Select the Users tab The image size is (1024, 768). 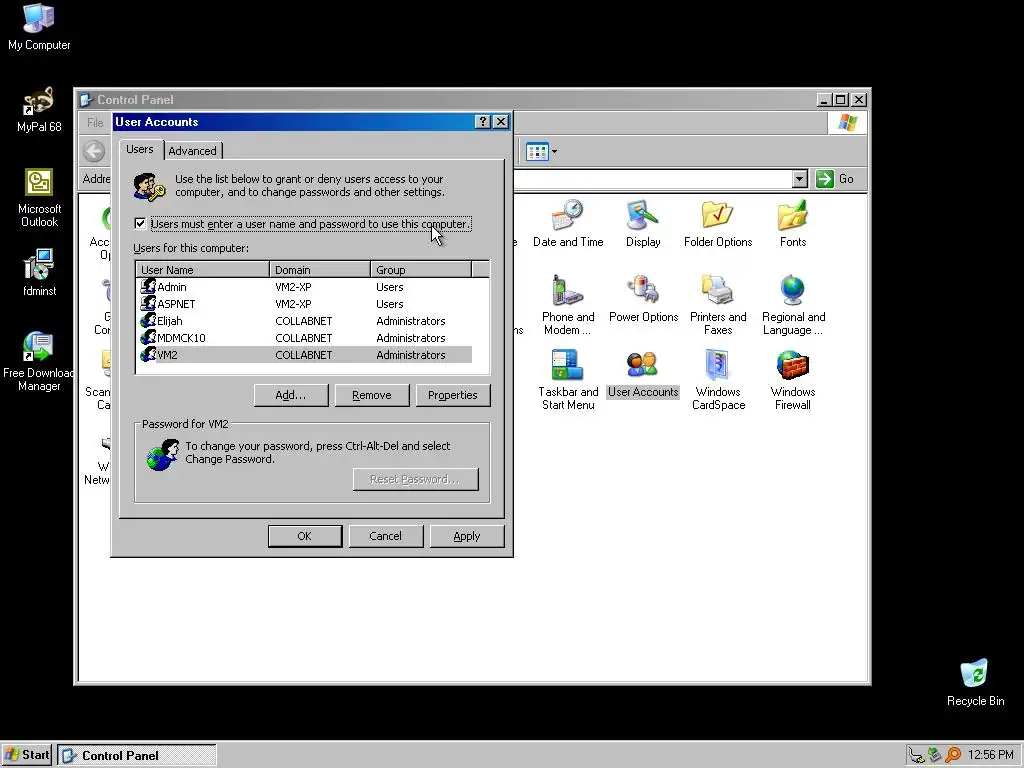pos(139,149)
